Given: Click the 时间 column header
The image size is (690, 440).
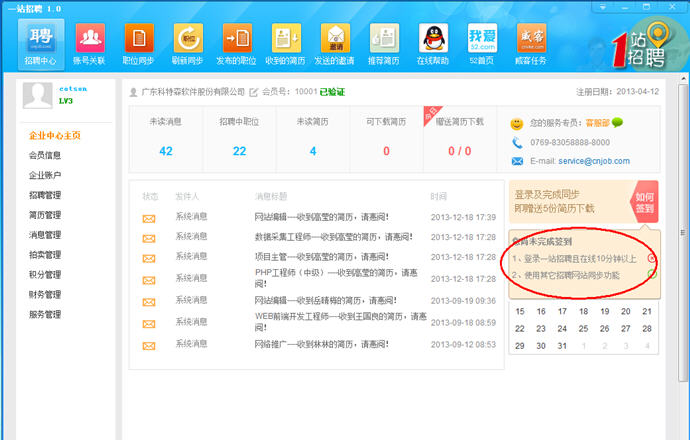Looking at the screenshot, I should tap(439, 196).
